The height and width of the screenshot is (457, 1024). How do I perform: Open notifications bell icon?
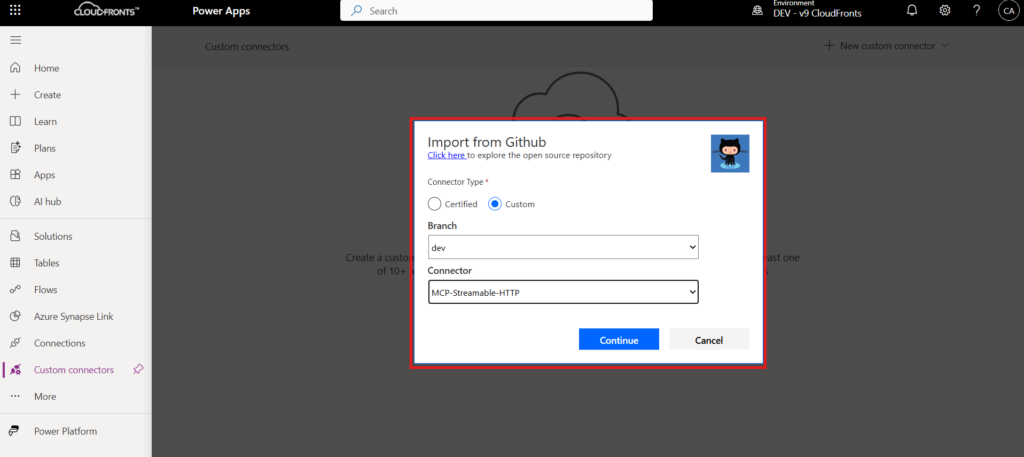coord(912,10)
